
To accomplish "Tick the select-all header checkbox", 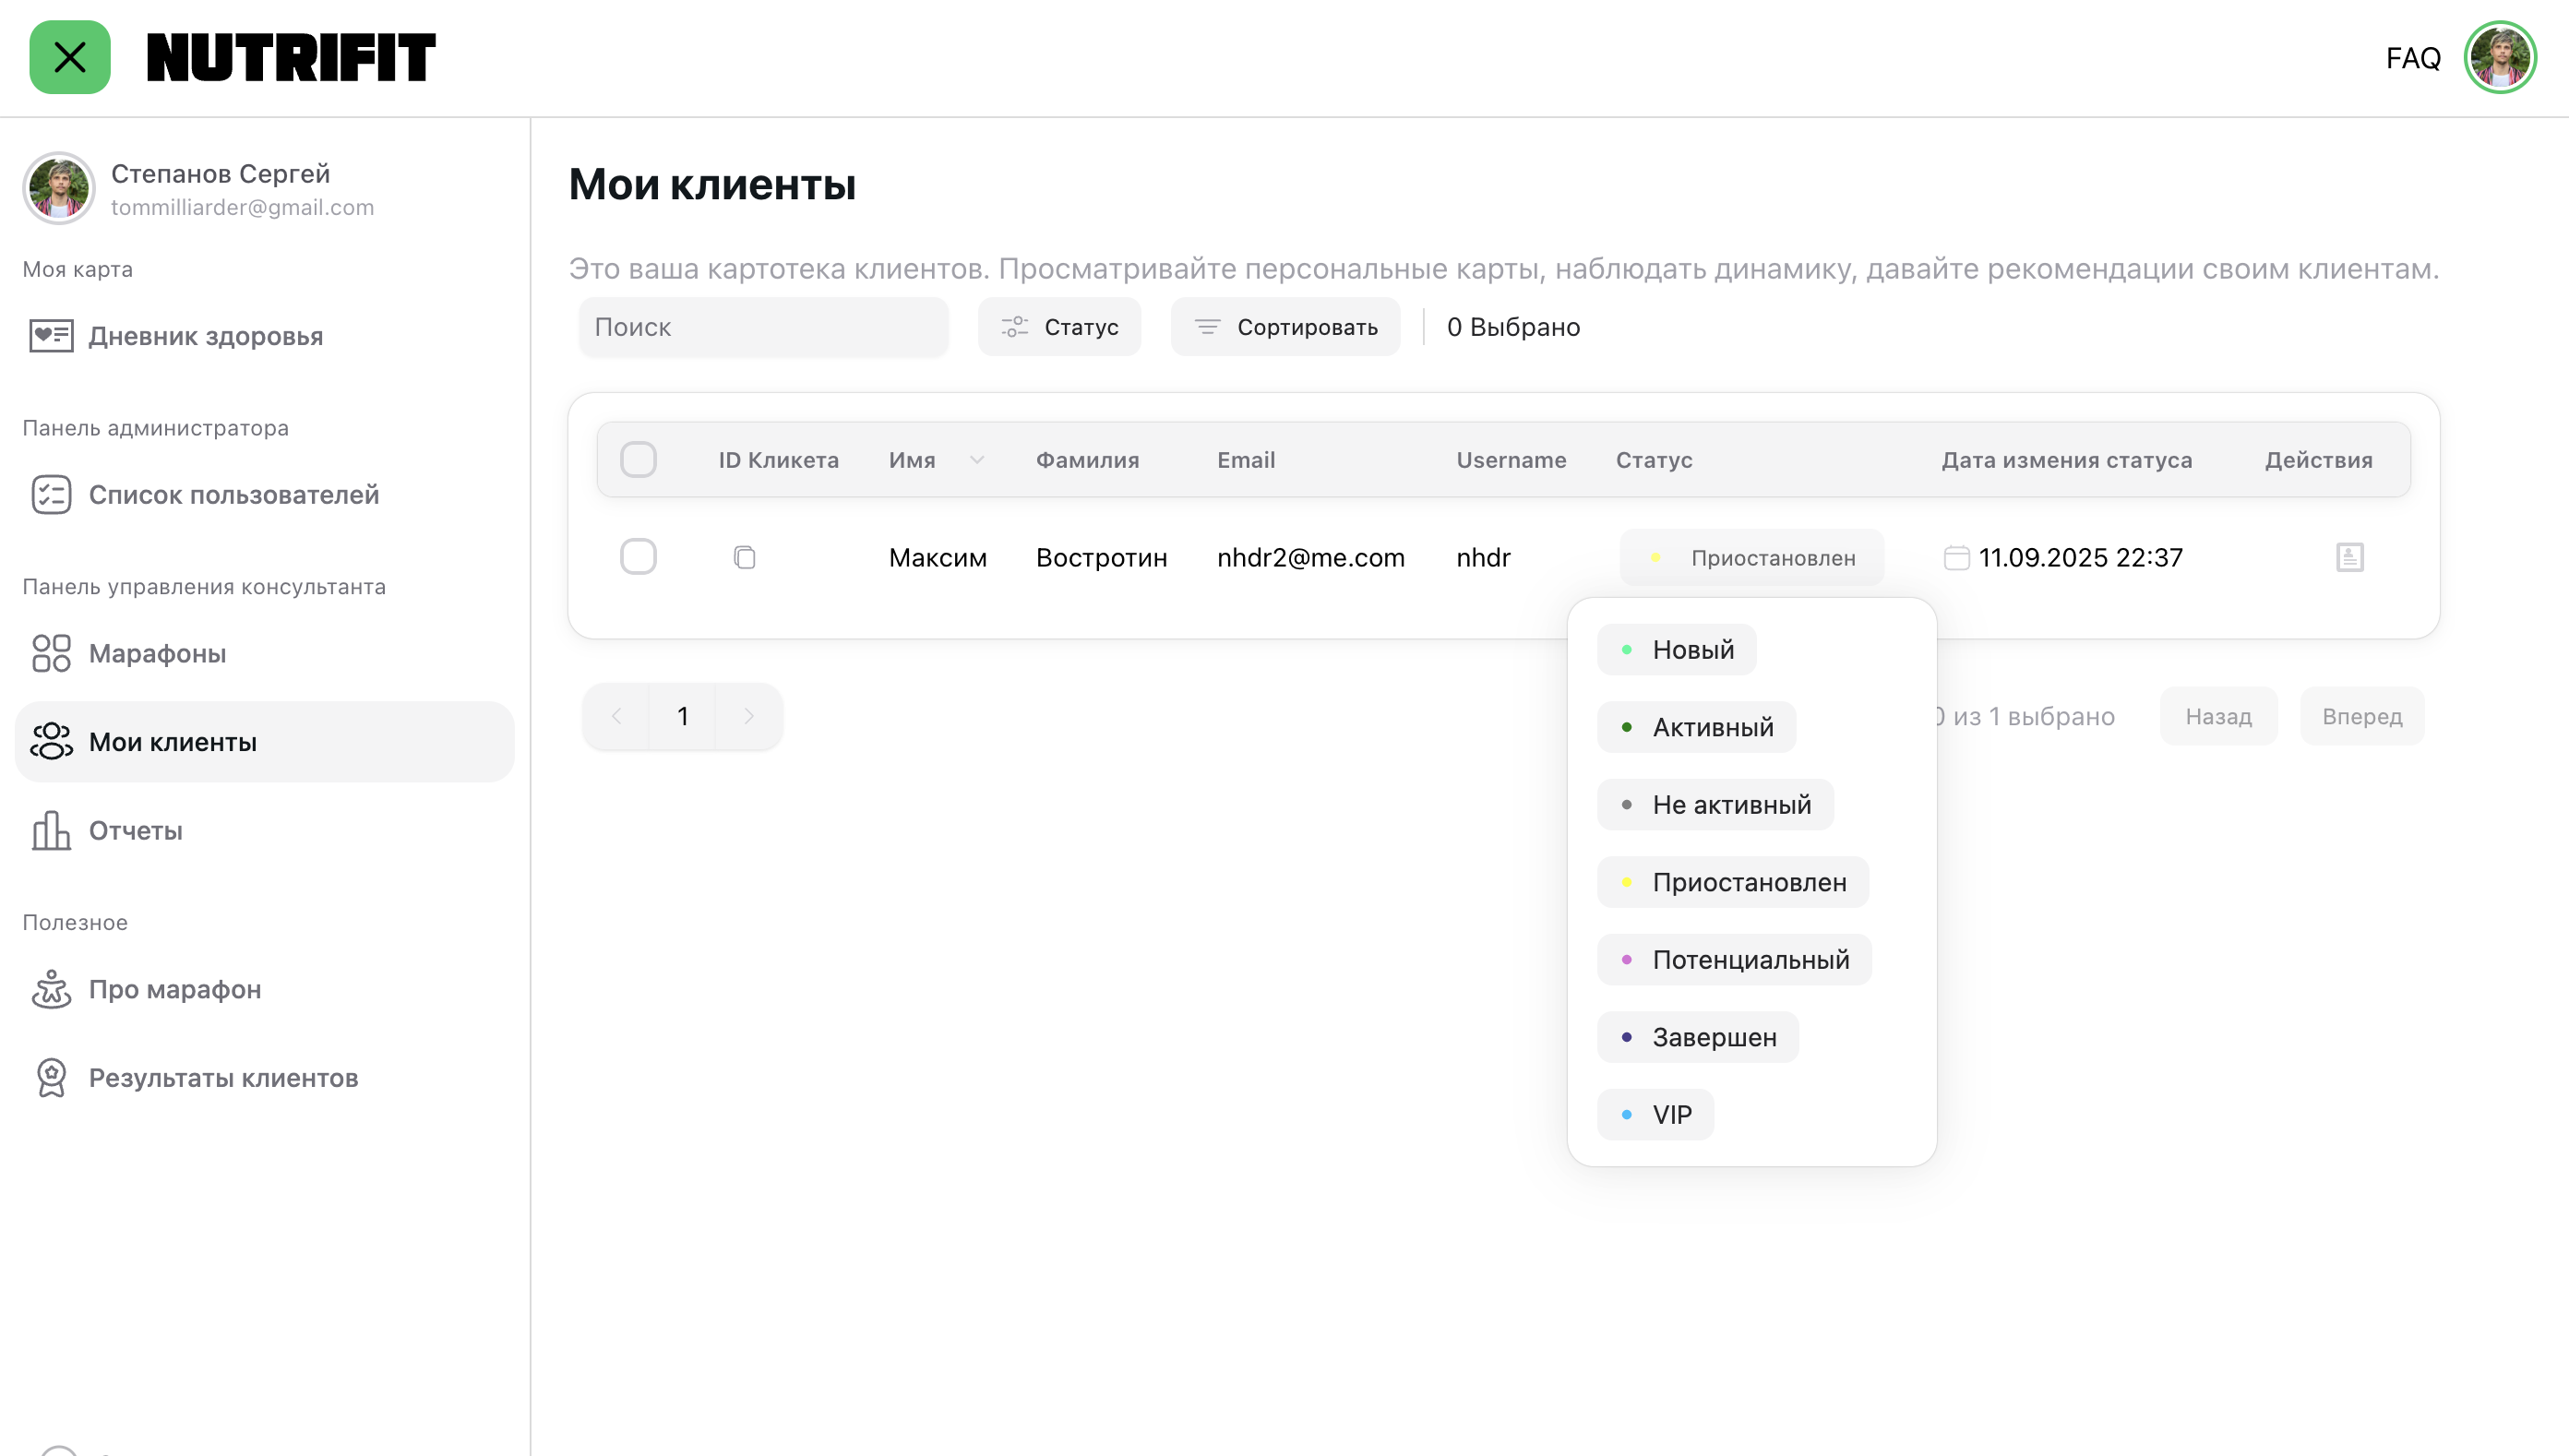I will (638, 460).
